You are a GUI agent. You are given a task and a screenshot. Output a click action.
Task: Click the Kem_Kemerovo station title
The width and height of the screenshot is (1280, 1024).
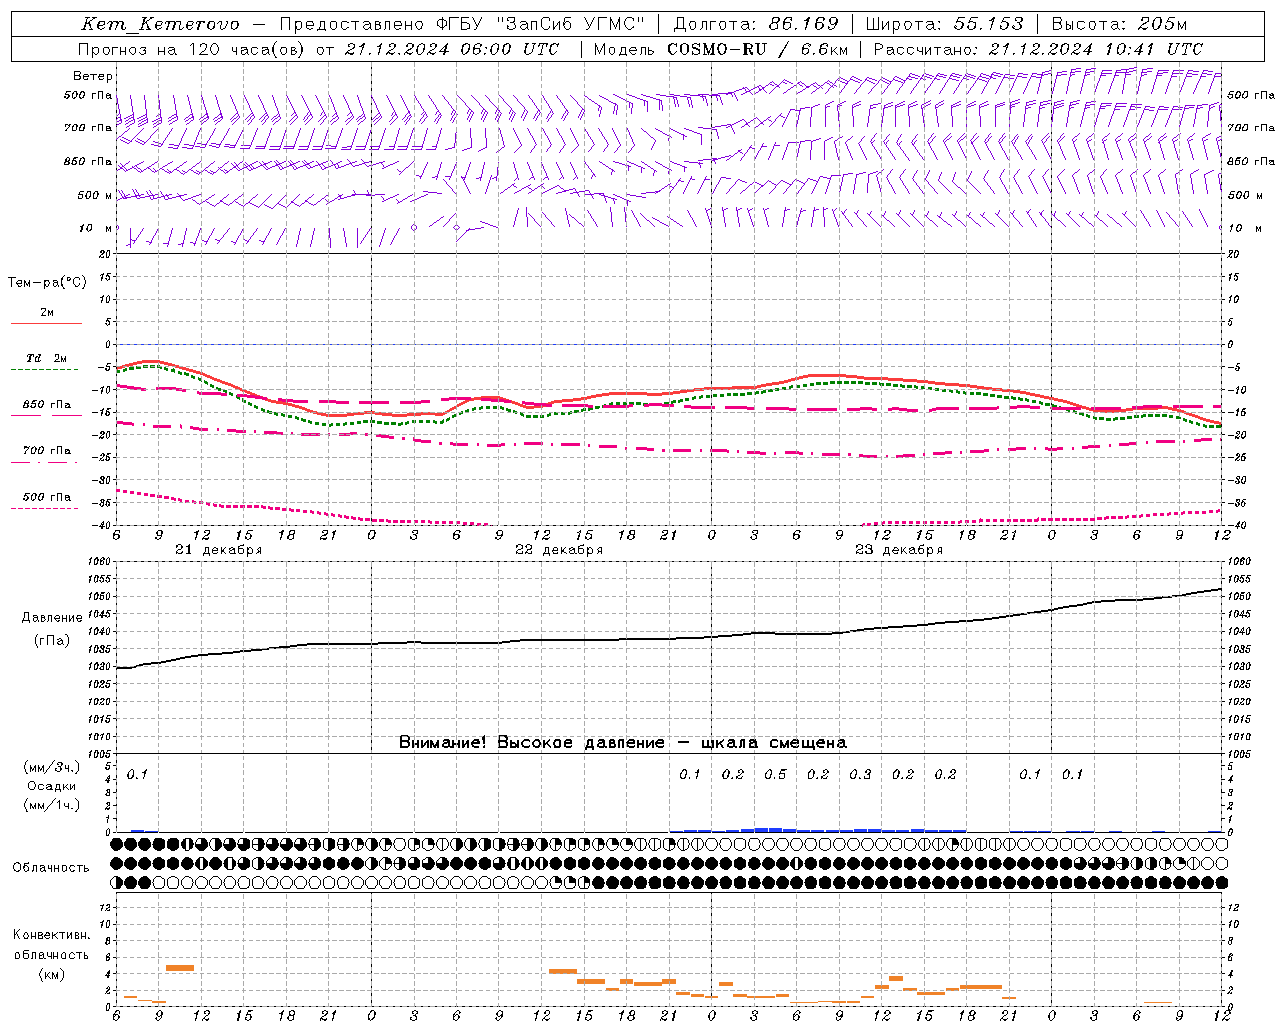(x=160, y=24)
